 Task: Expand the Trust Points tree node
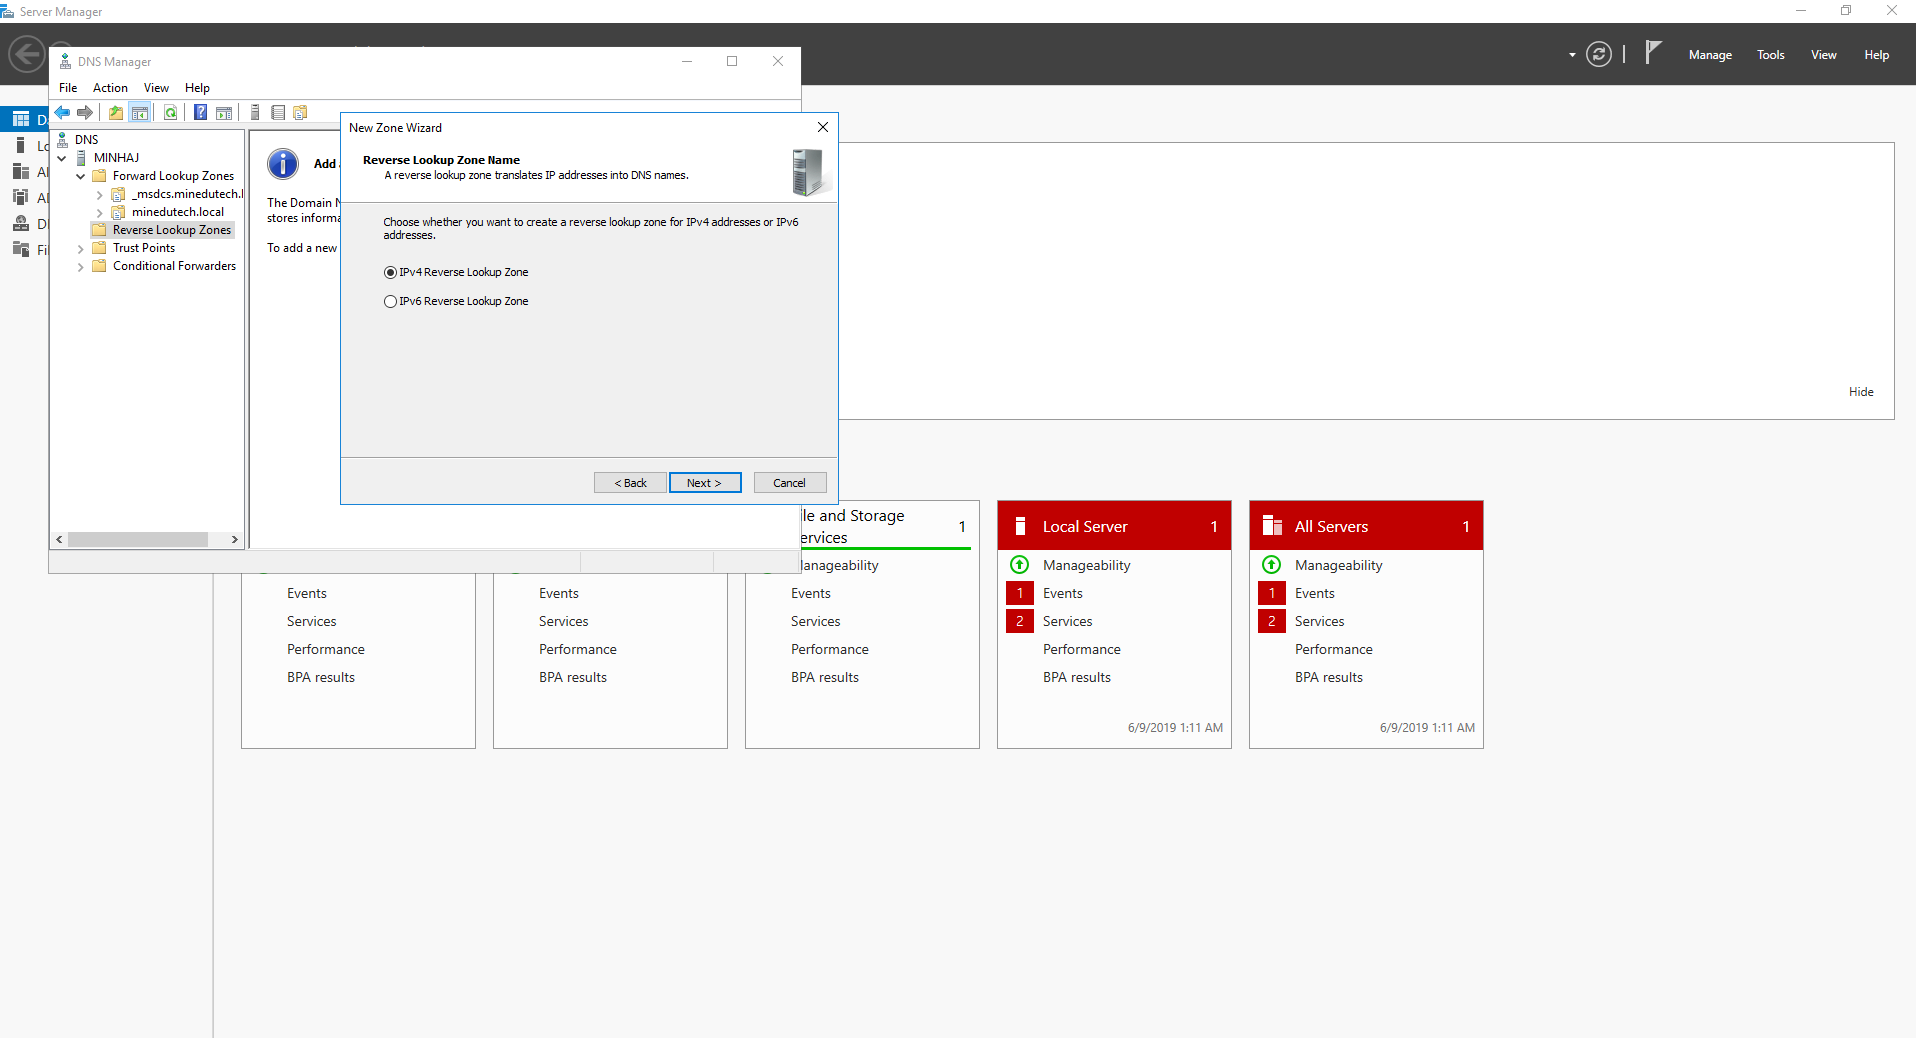click(81, 247)
